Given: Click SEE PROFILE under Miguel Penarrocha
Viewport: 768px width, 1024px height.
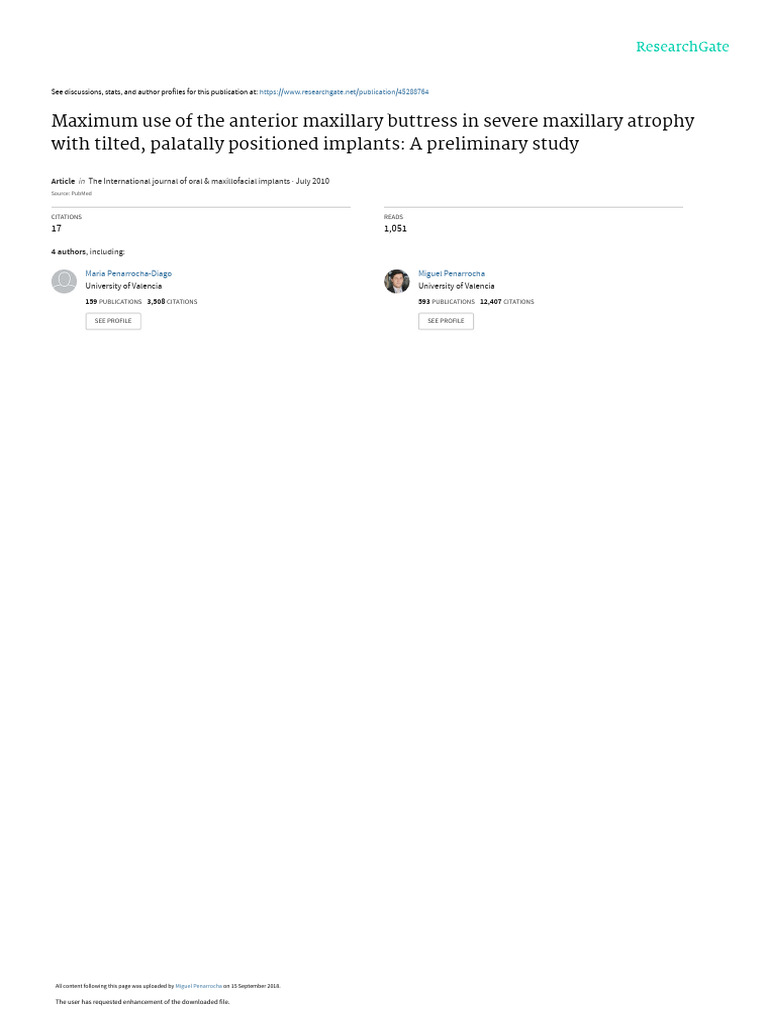Looking at the screenshot, I should click(x=446, y=321).
